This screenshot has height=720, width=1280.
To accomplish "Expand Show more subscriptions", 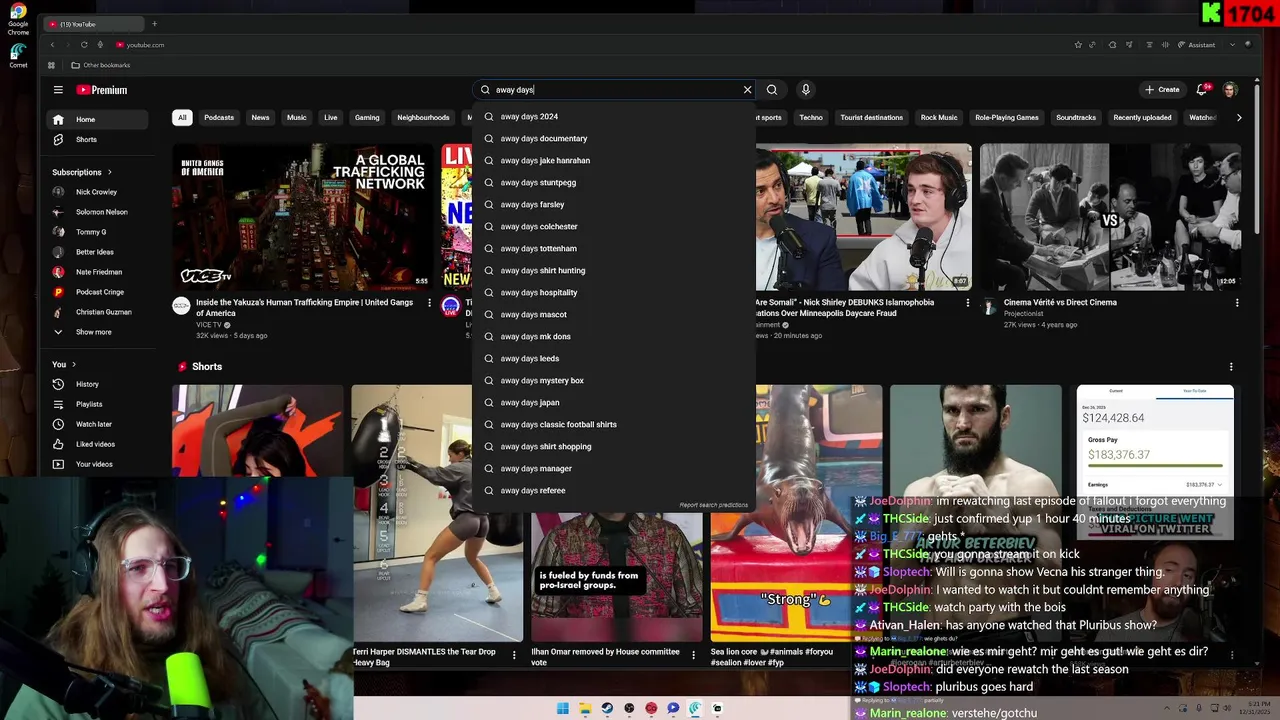I will (x=97, y=332).
